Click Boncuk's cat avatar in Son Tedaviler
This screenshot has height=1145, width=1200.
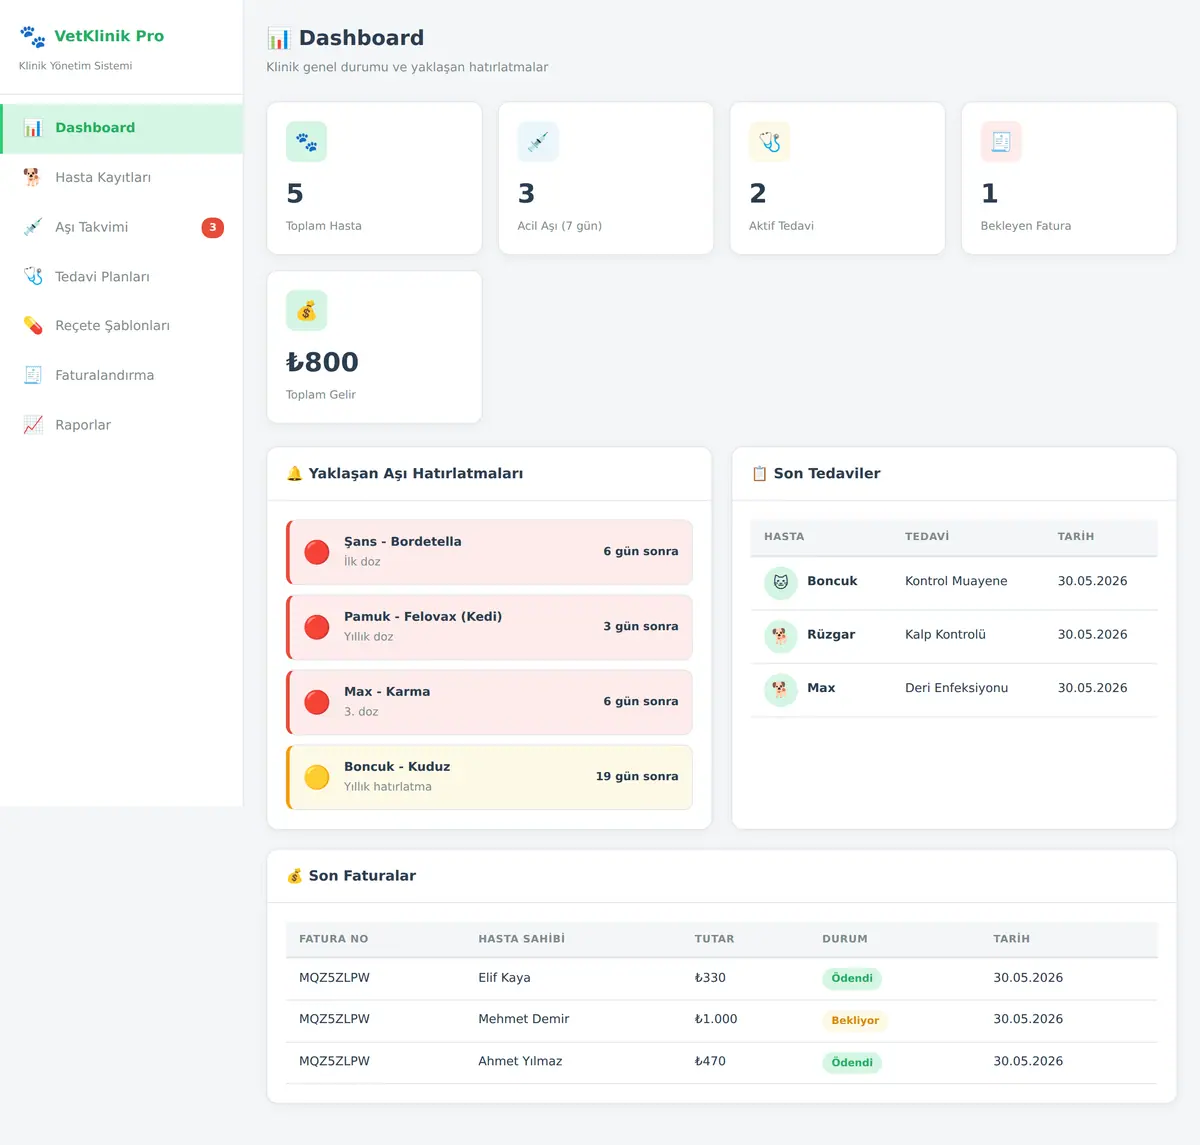(781, 582)
